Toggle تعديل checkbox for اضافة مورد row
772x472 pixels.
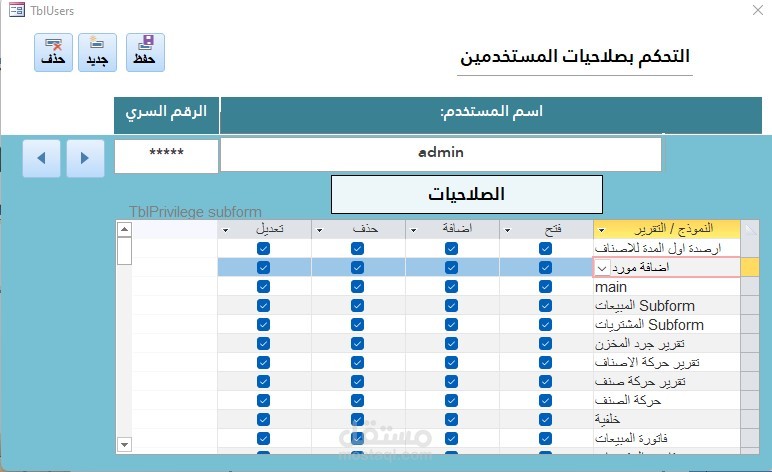[x=263, y=267]
